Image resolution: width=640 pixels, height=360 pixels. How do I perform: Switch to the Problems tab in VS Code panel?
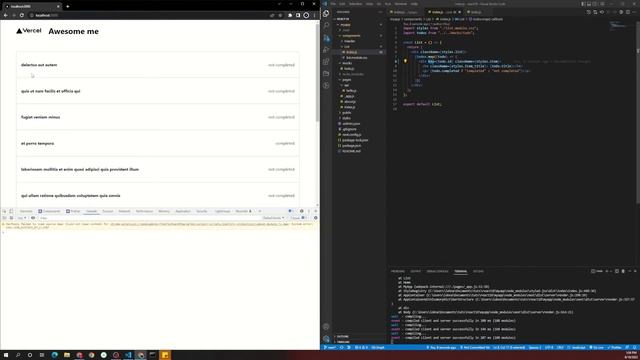tap(398, 271)
